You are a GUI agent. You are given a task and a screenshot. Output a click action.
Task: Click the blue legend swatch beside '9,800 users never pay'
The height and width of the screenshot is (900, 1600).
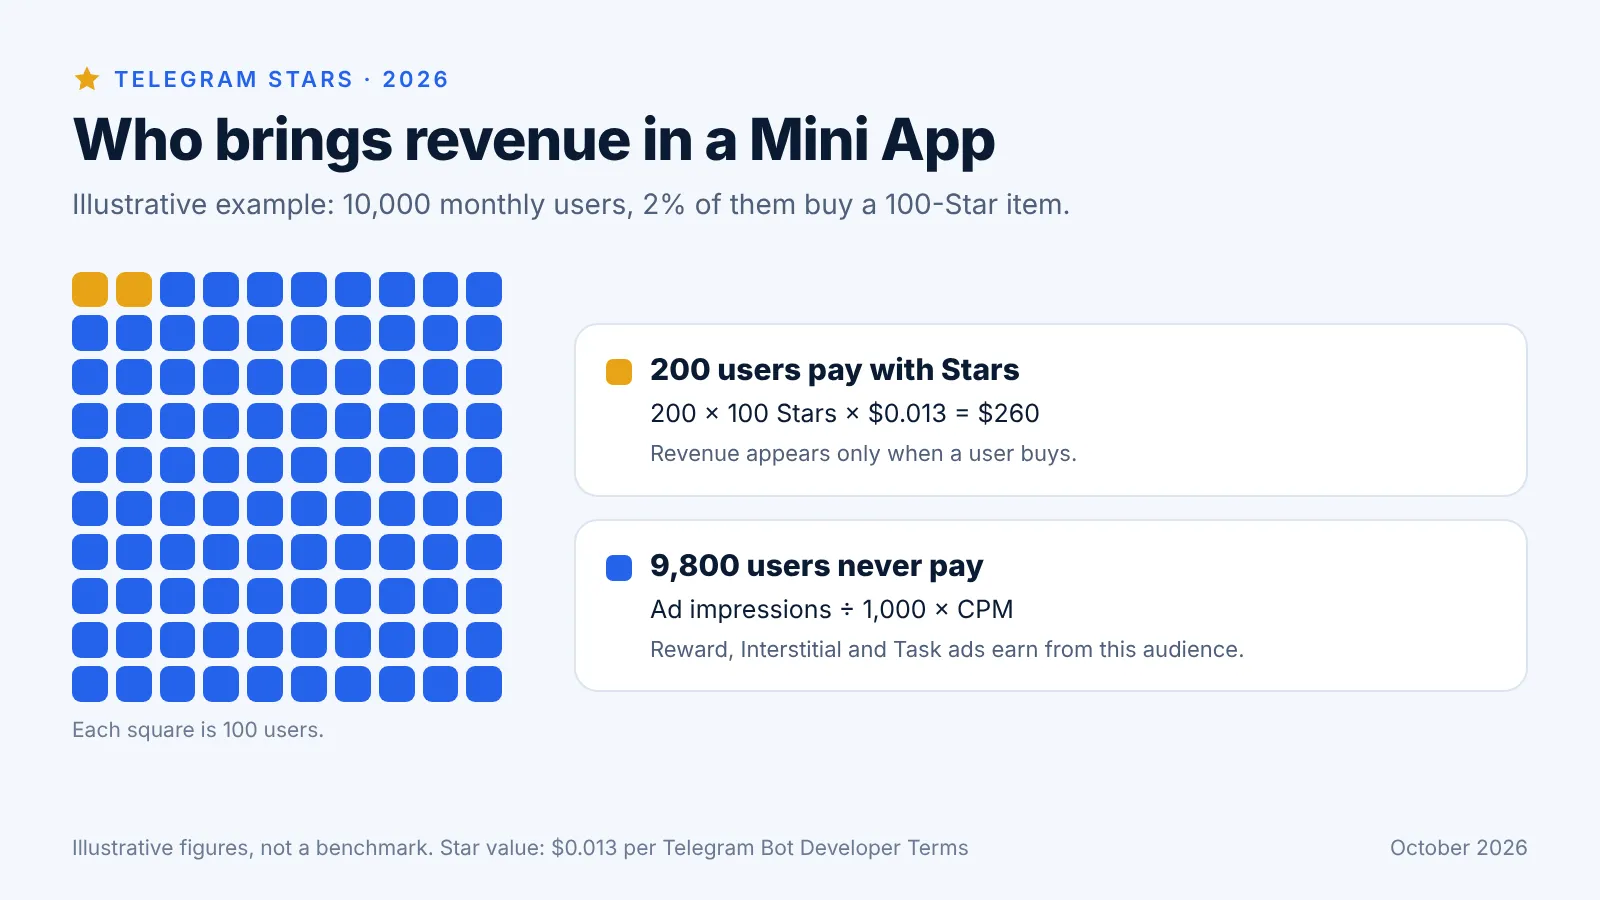coord(619,568)
